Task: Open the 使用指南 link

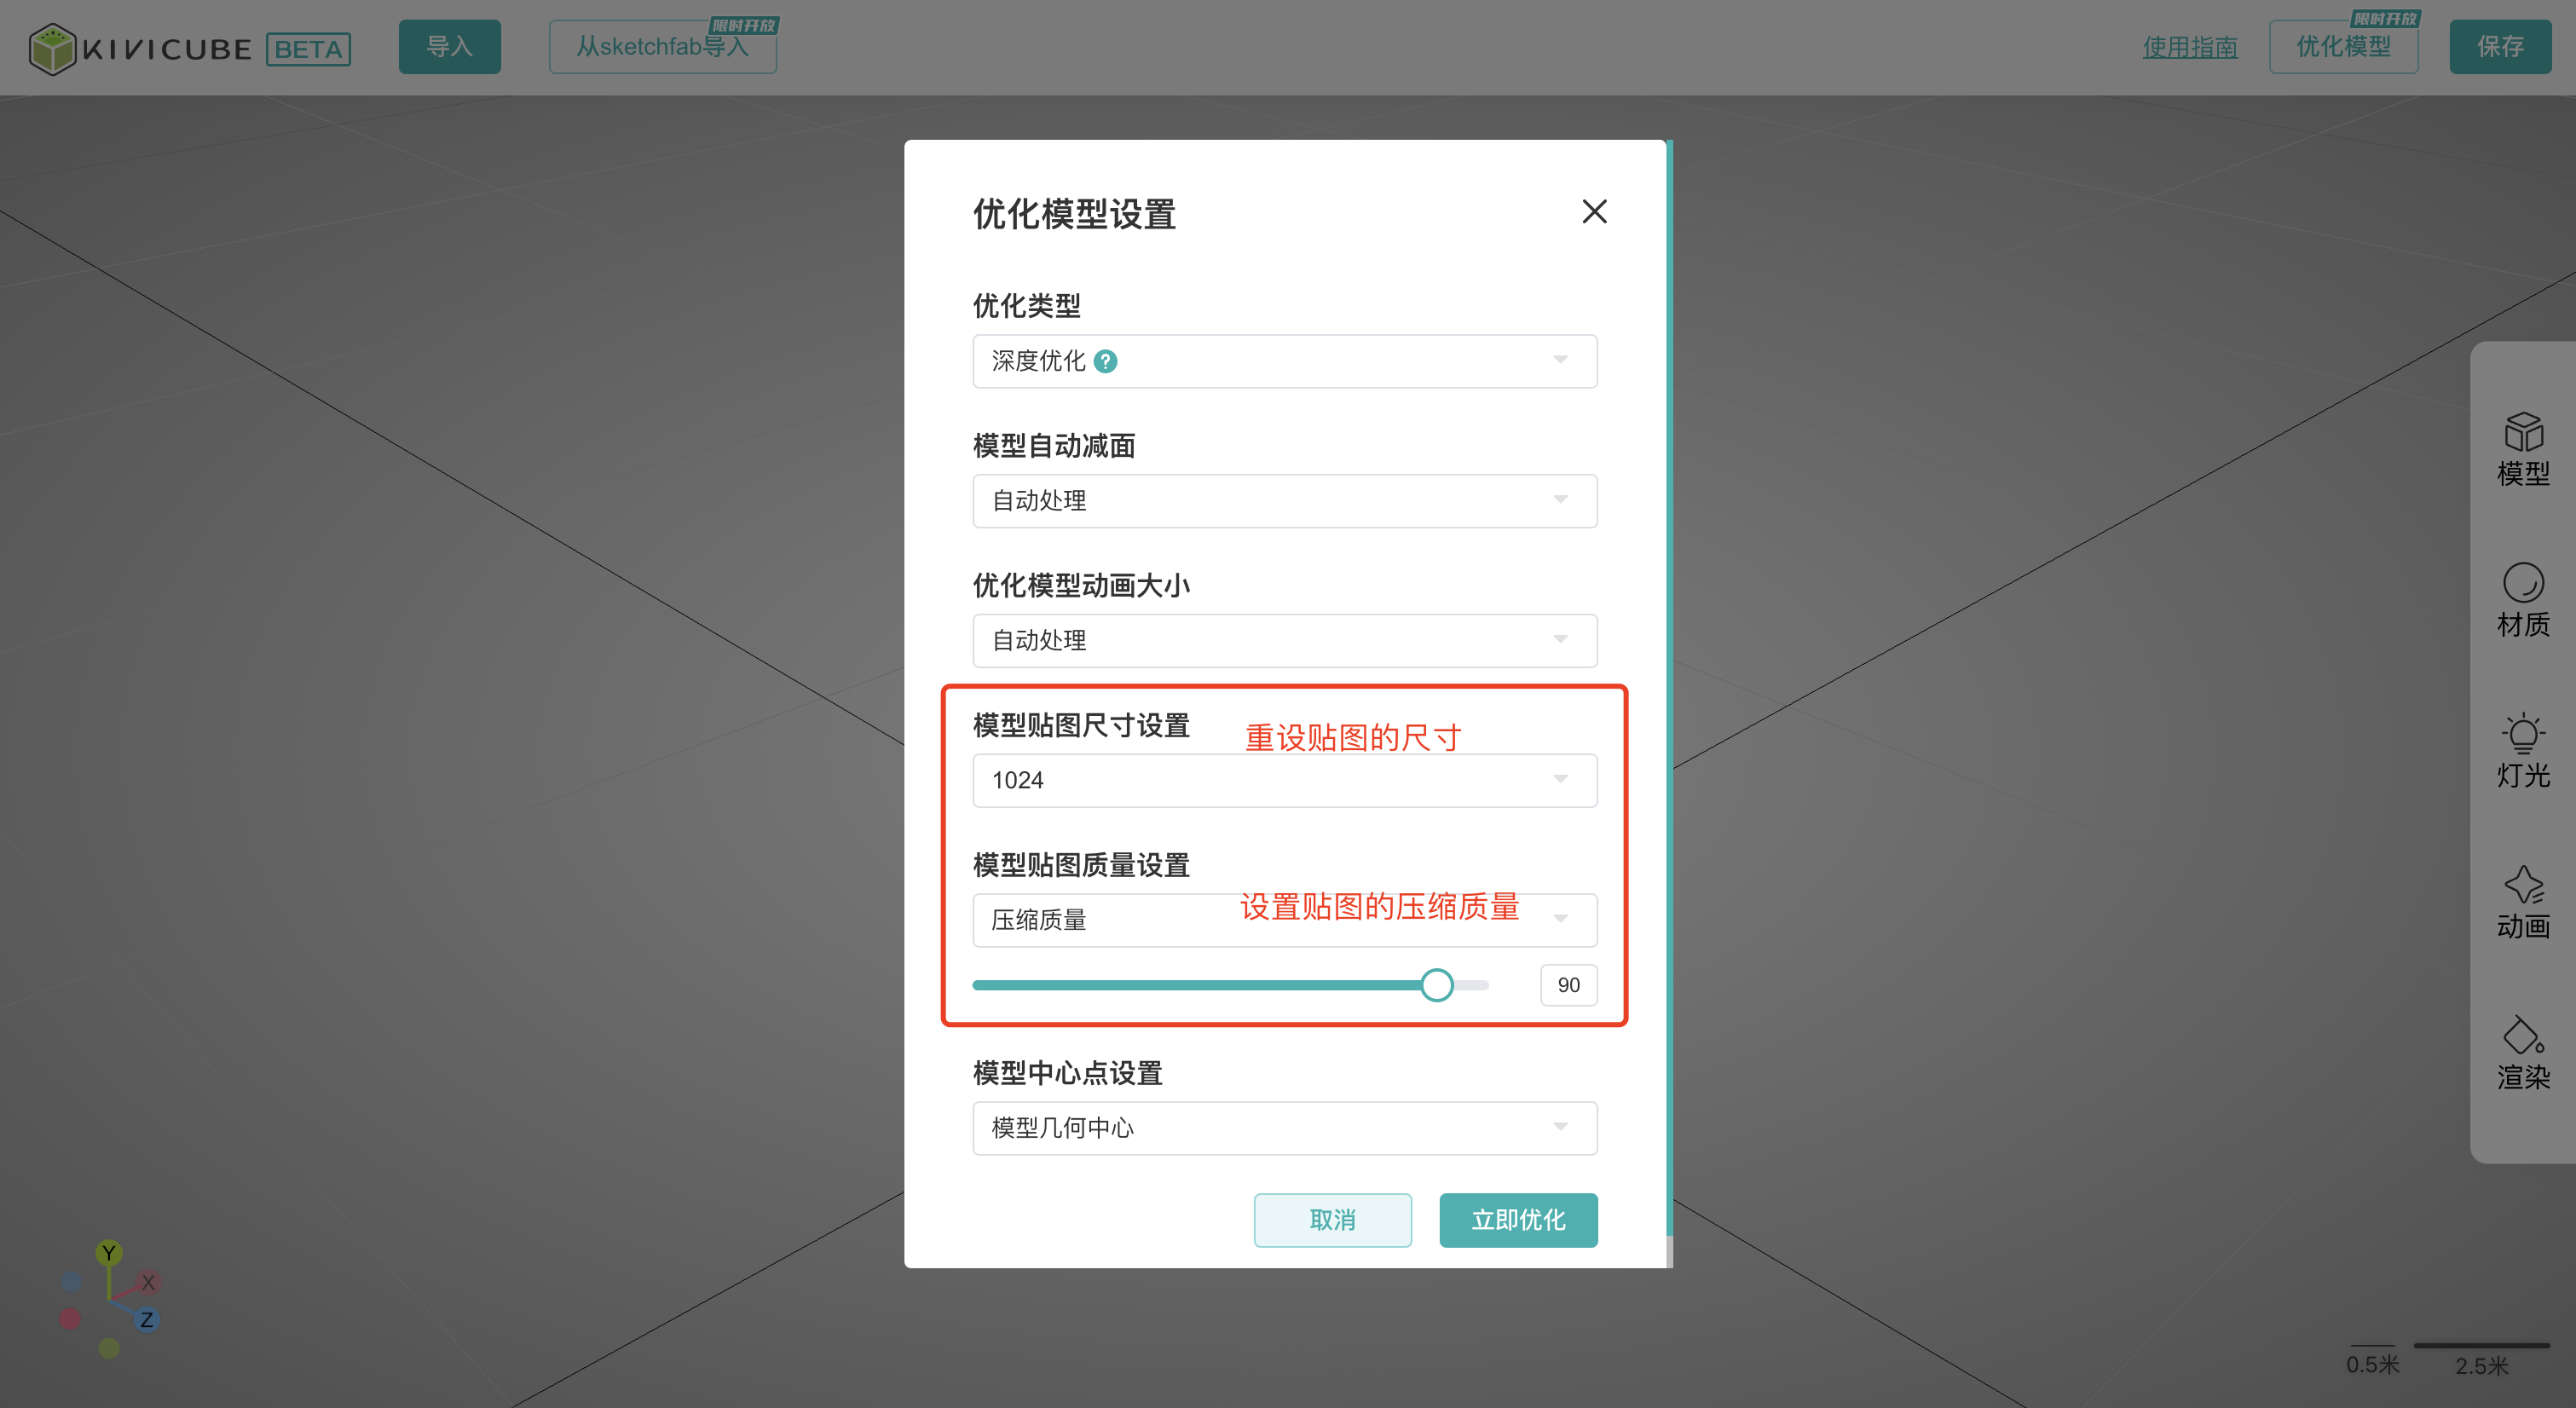Action: (x=2189, y=47)
